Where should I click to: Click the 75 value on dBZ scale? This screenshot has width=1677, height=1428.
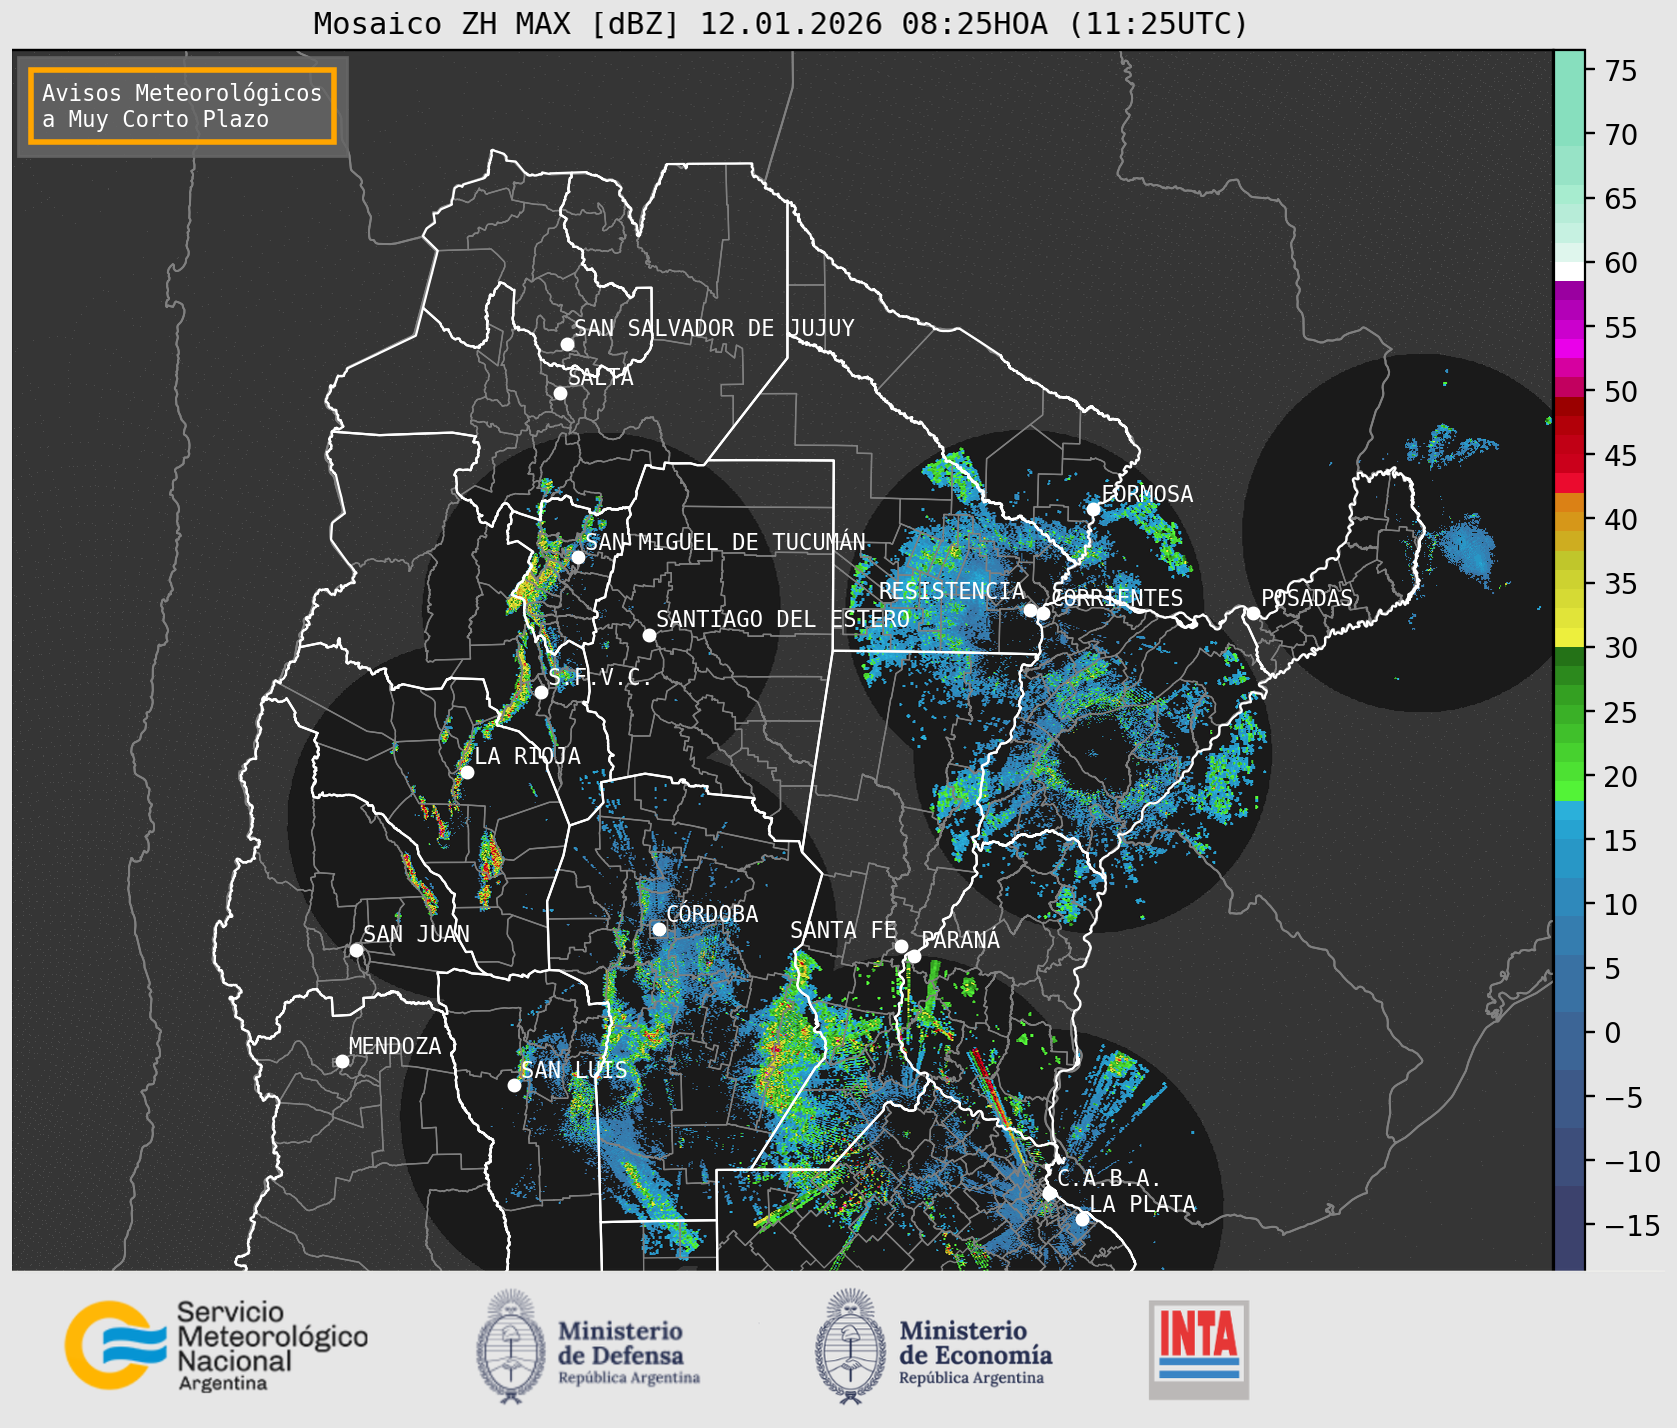point(1621,70)
